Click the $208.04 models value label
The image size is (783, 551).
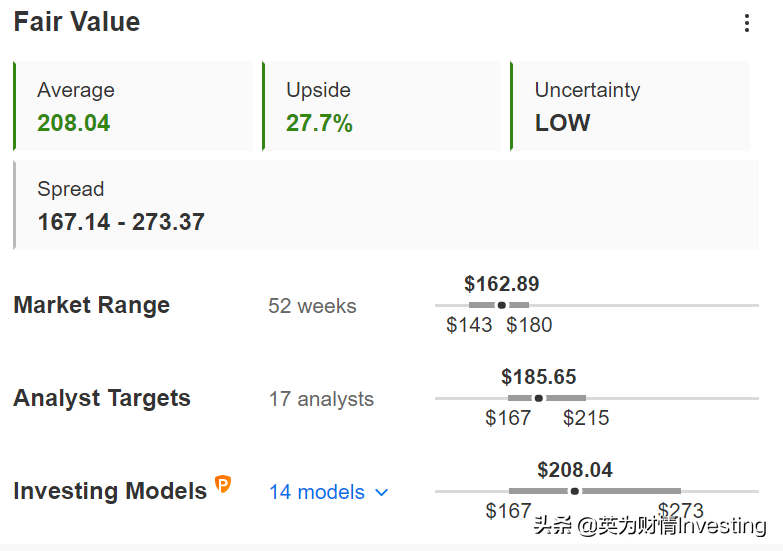coord(575,470)
